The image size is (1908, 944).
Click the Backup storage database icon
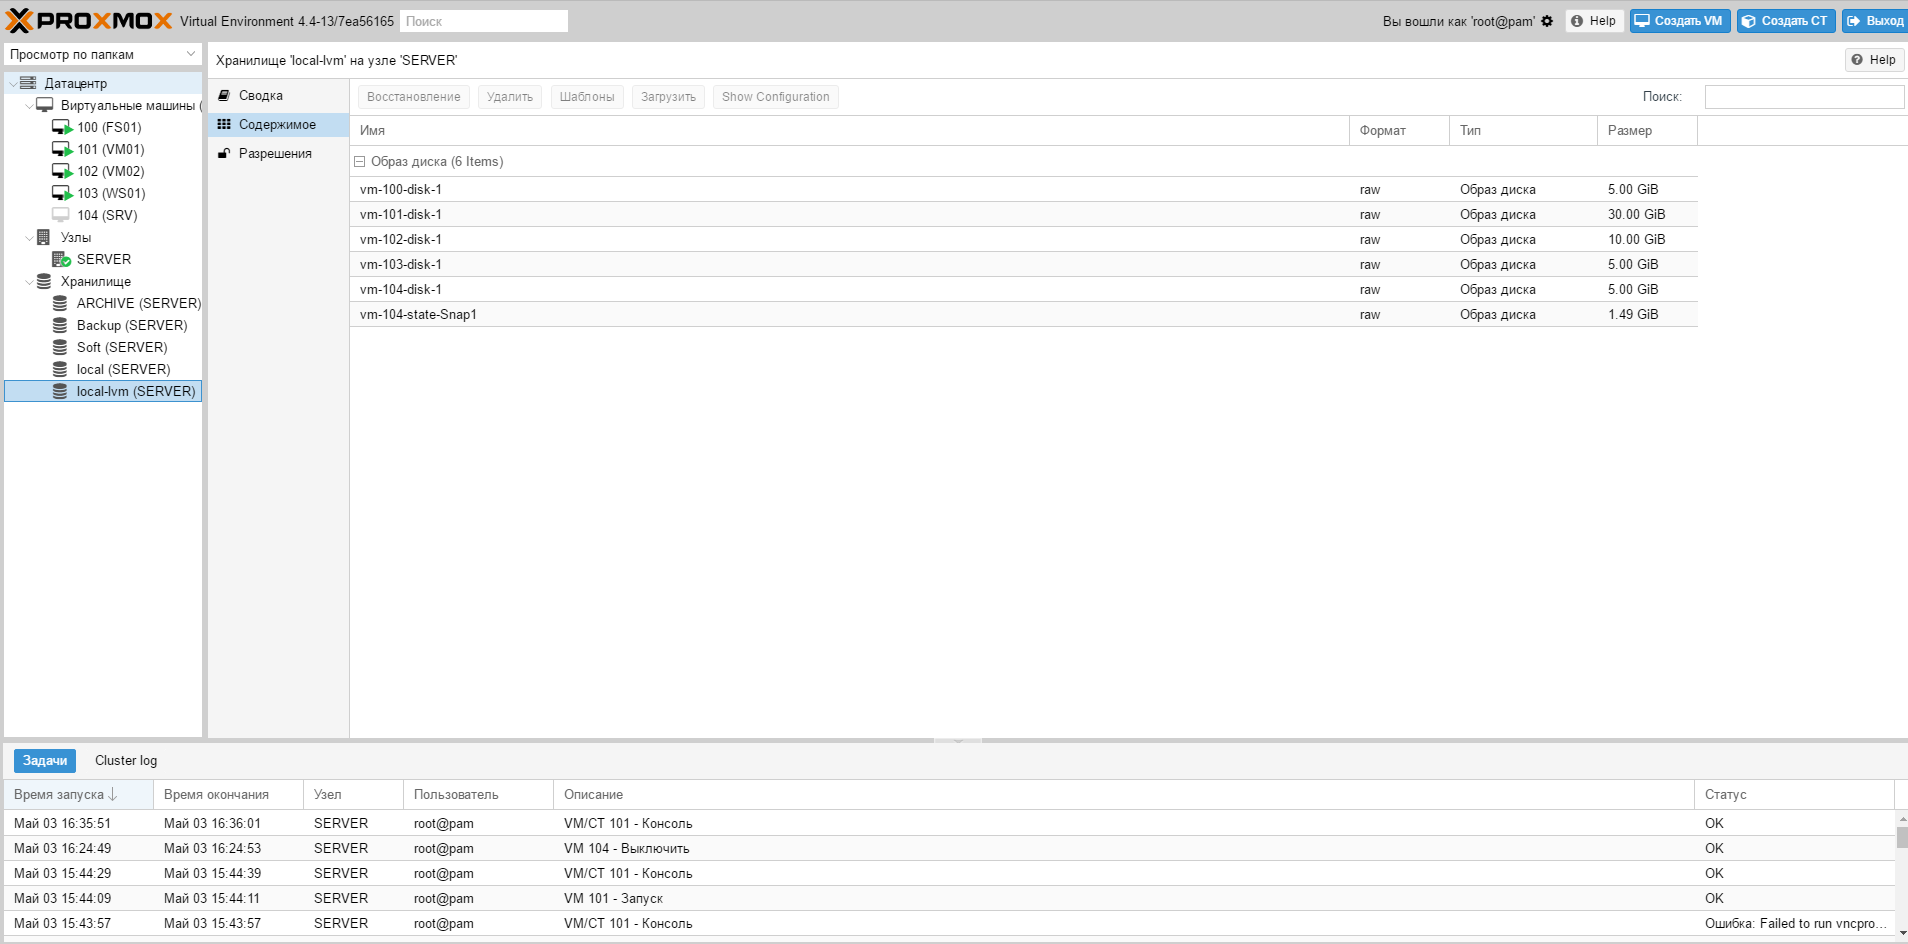tap(60, 325)
